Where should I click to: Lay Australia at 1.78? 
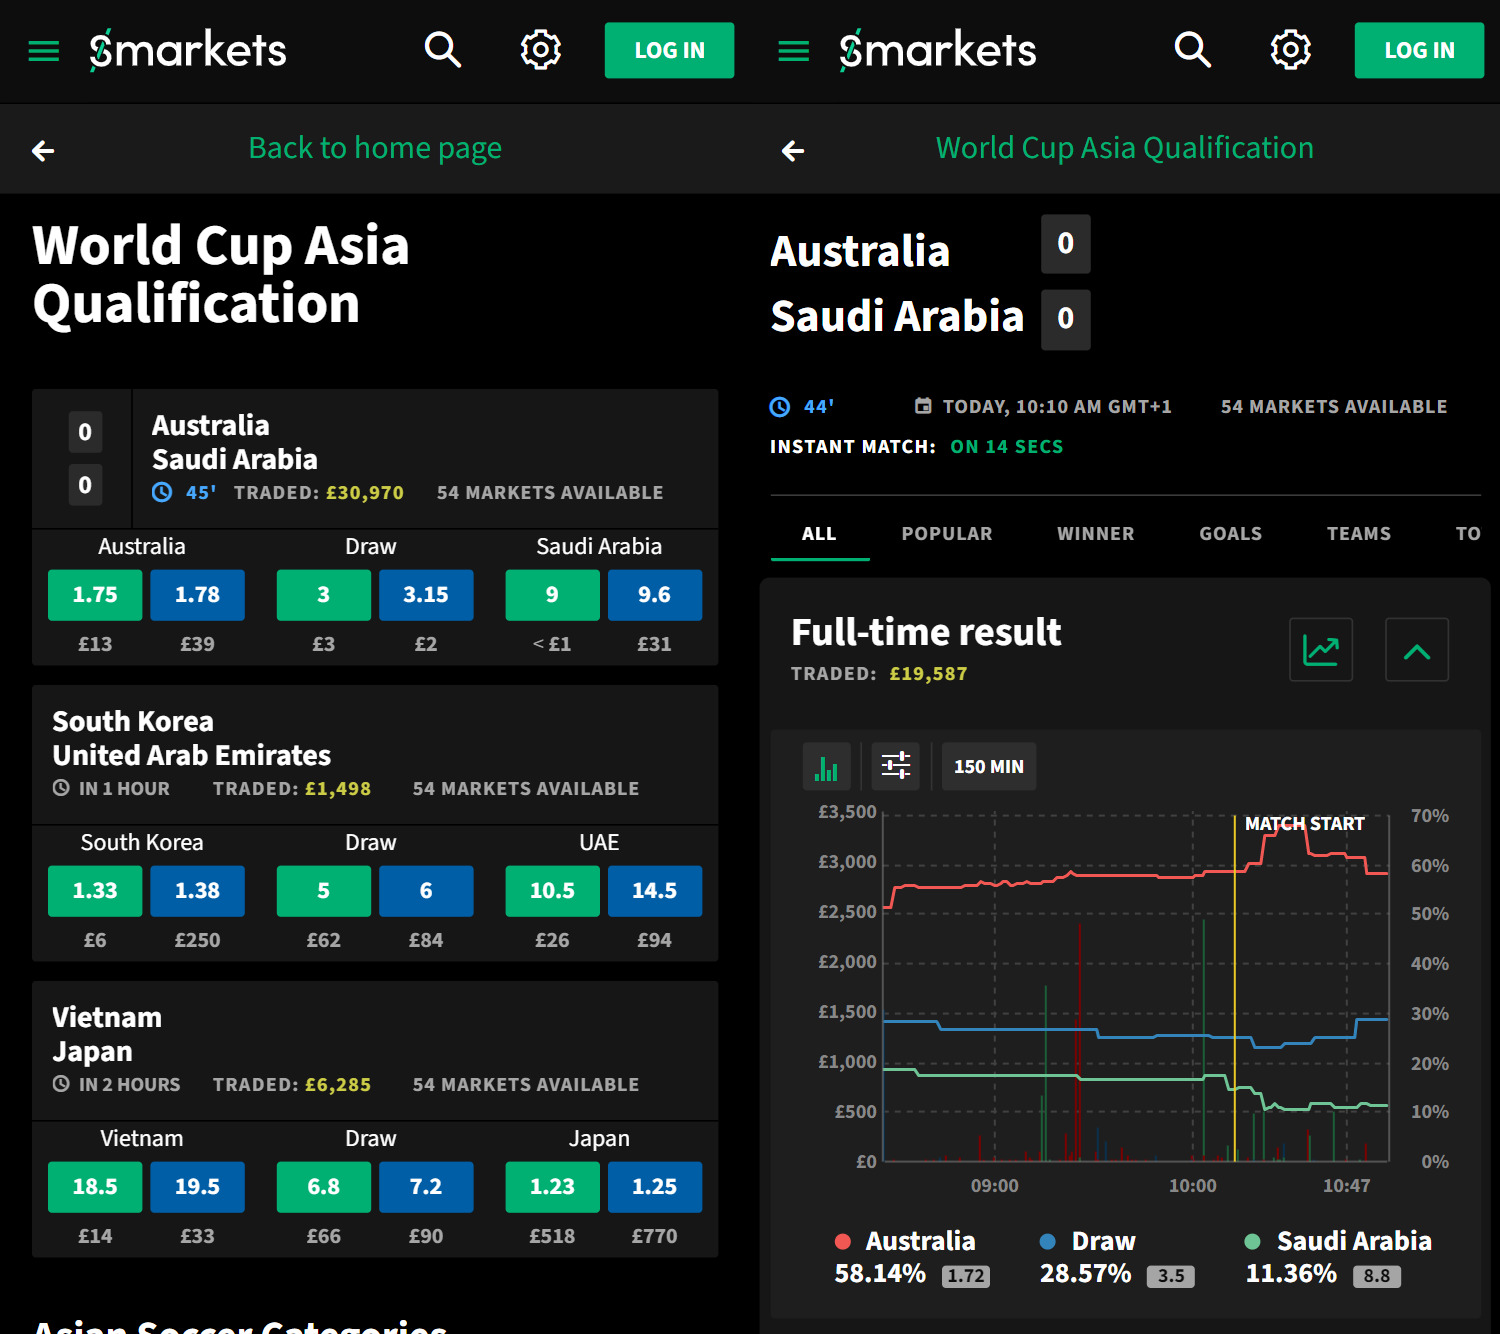click(x=197, y=595)
